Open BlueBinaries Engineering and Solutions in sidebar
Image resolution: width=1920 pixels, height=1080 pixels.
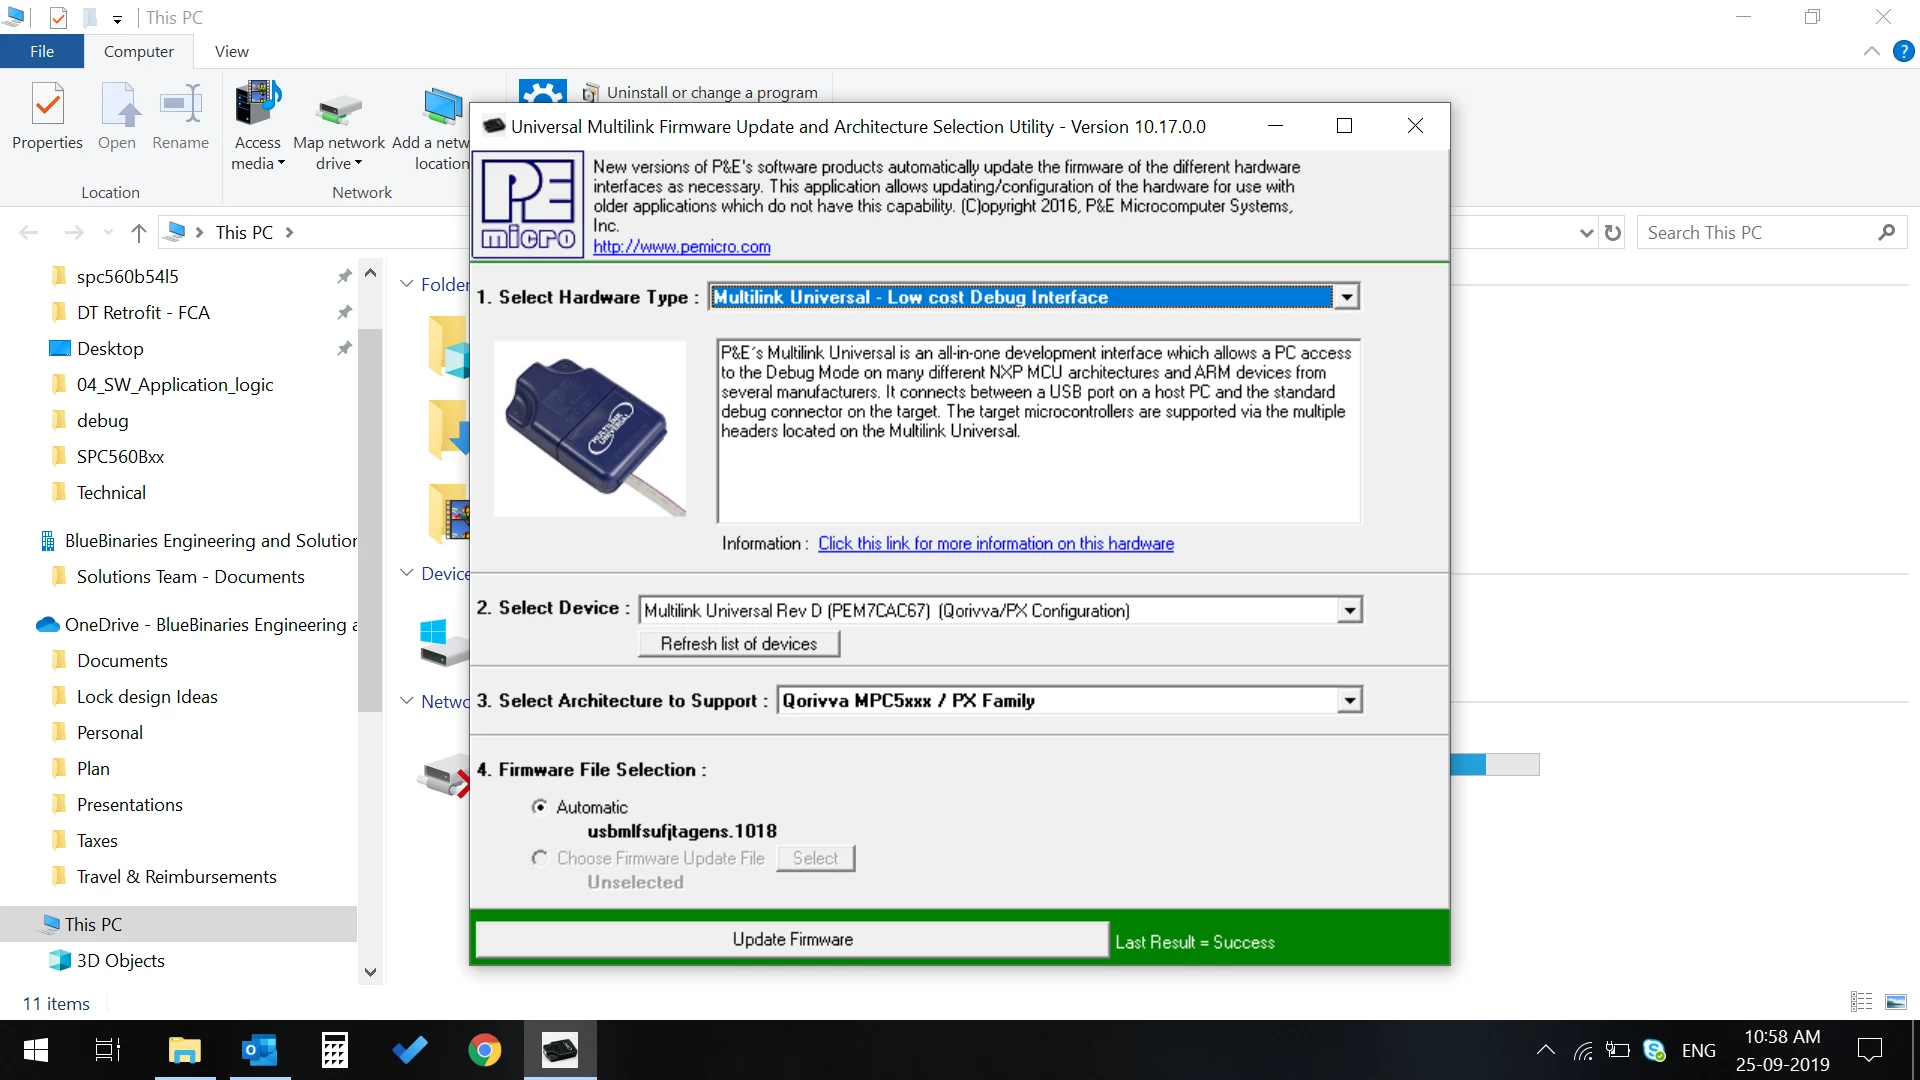[200, 540]
